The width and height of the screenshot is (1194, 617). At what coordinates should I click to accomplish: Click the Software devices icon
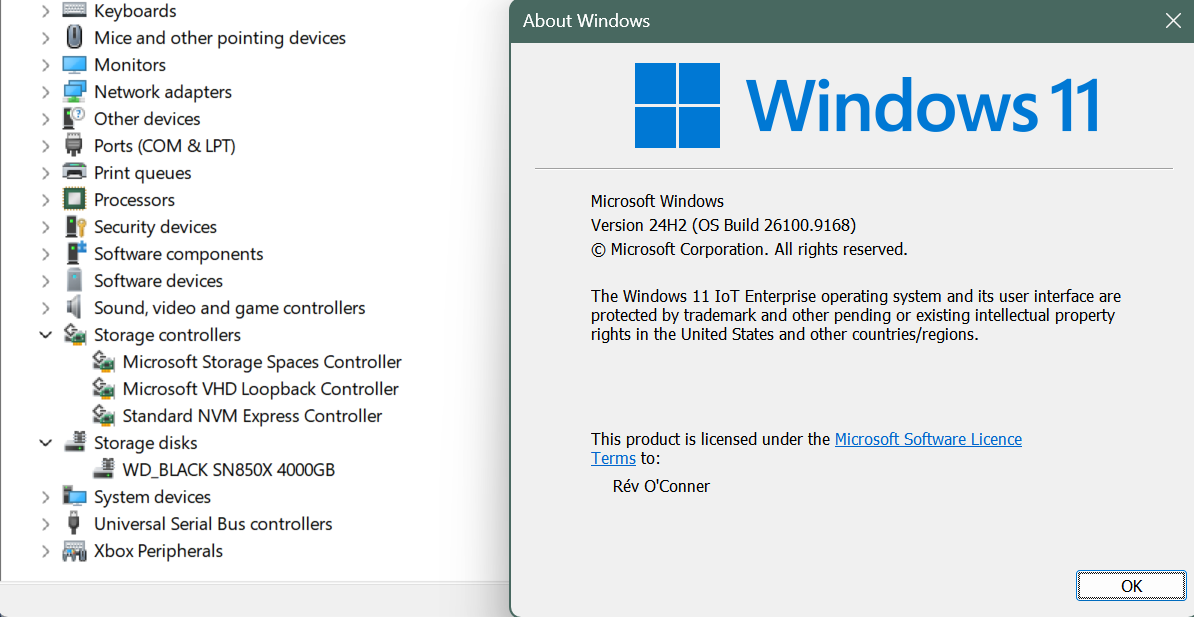pos(74,281)
